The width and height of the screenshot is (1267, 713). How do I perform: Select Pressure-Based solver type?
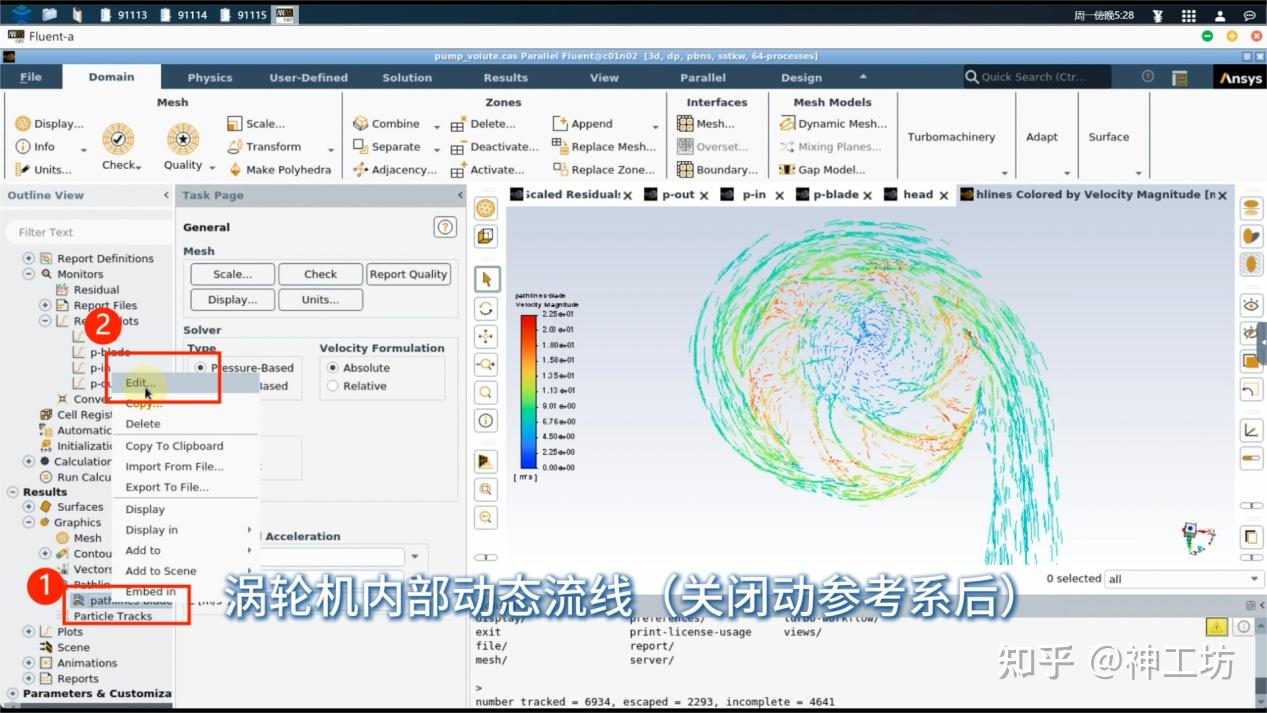(x=201, y=368)
